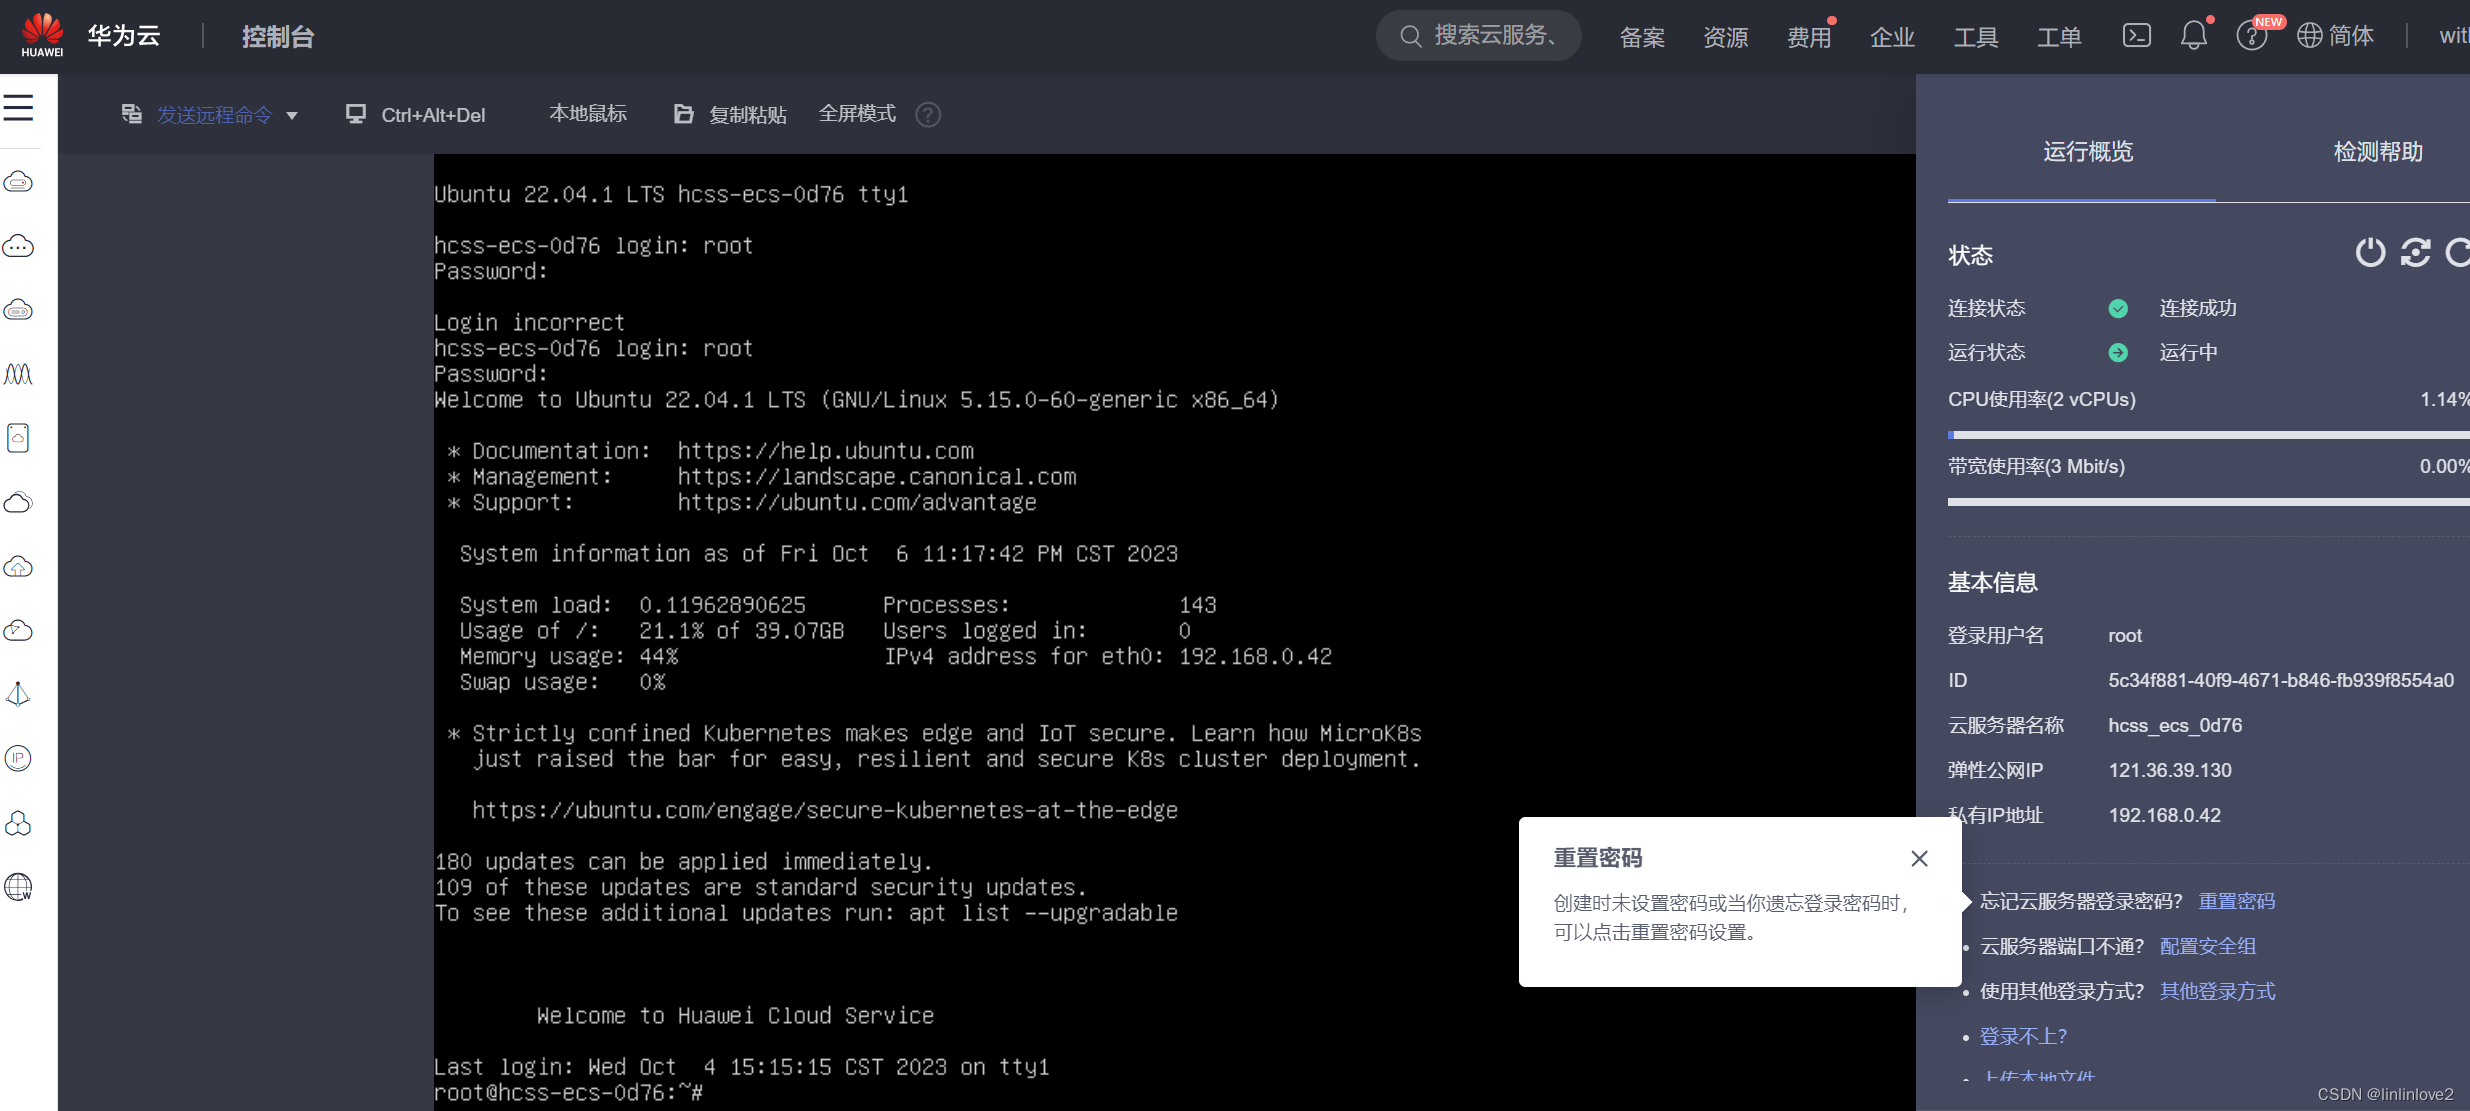Image resolution: width=2470 pixels, height=1111 pixels.
Task: Click the sailboat-shaped sidebar icon
Action: point(18,694)
